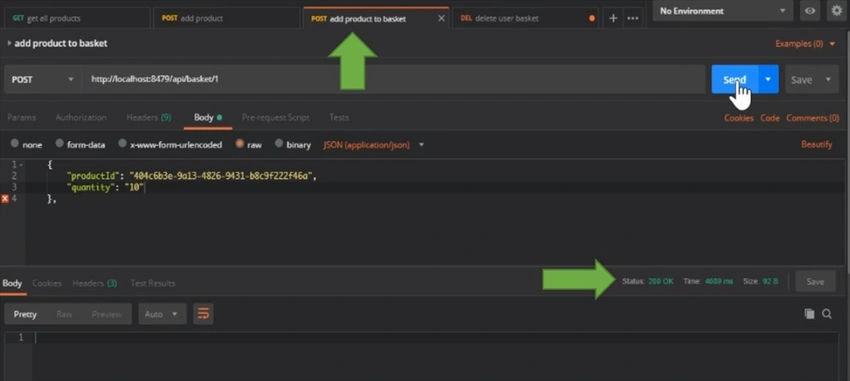
Task: Open Send button dropdown arrow
Action: pyautogui.click(x=768, y=79)
